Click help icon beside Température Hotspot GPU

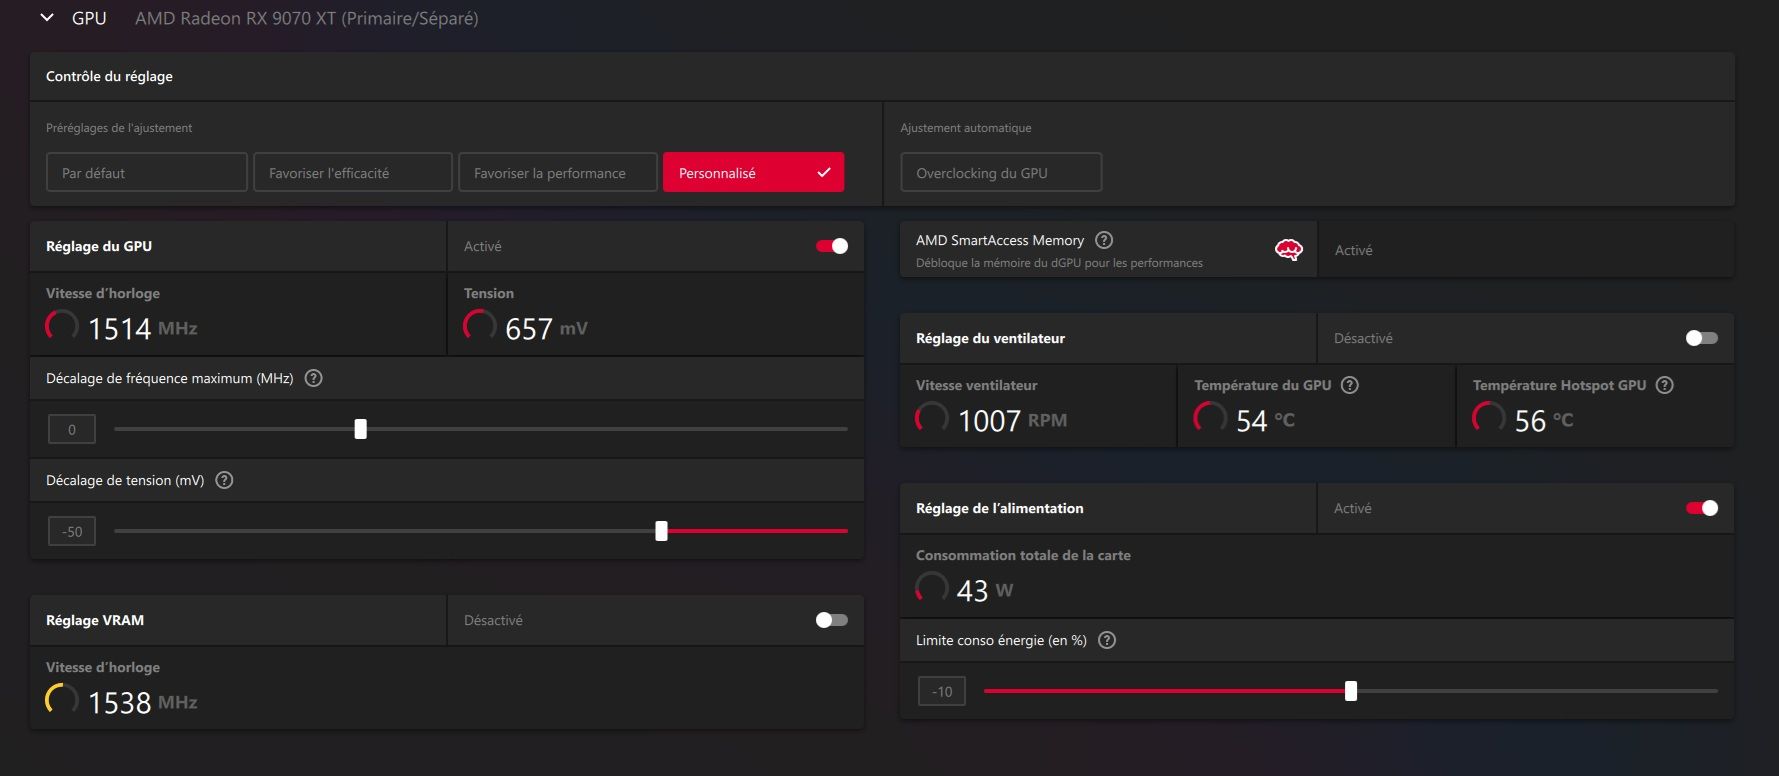1664,385
